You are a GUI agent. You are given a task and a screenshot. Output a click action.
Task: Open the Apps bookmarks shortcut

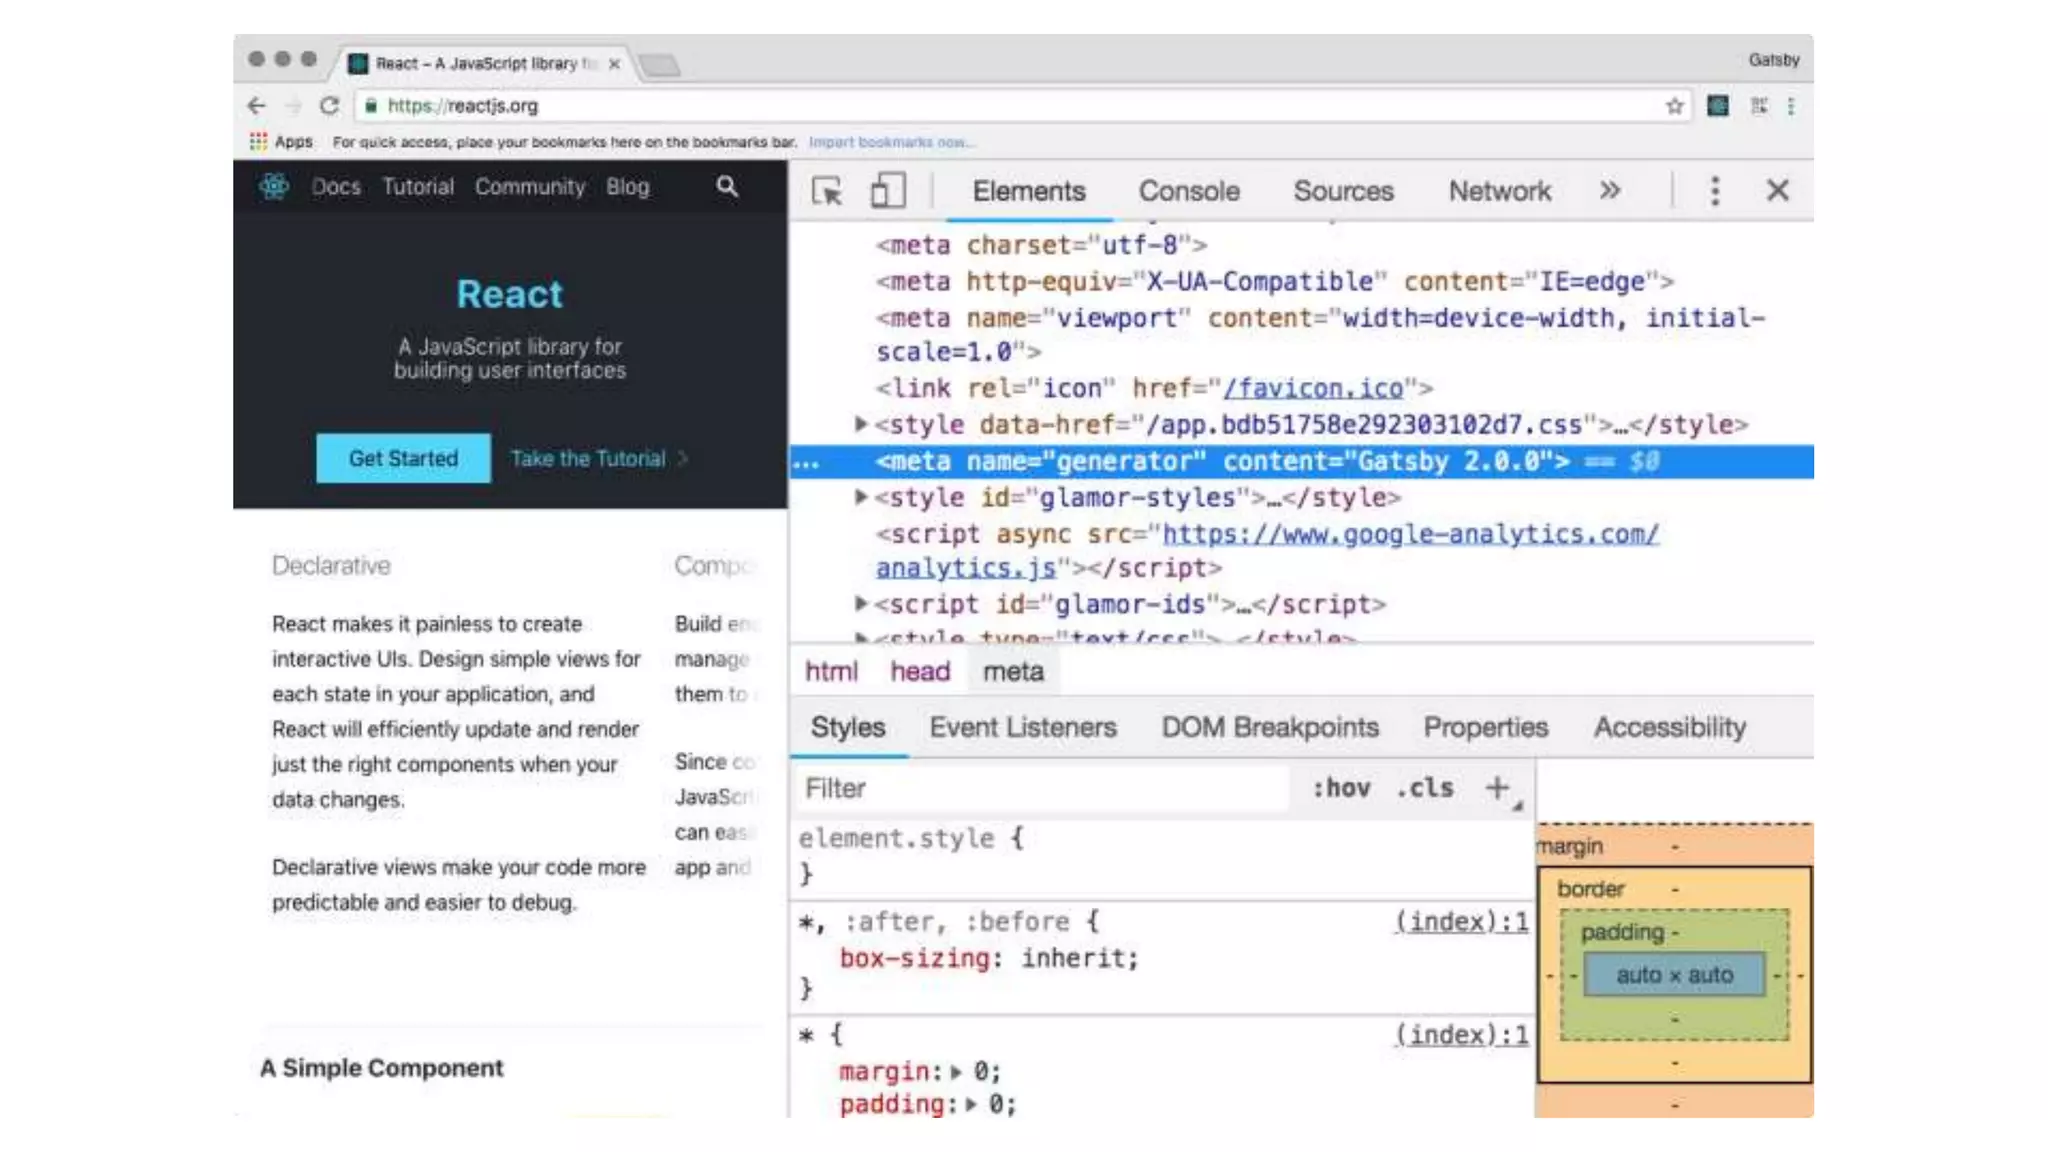[x=281, y=142]
